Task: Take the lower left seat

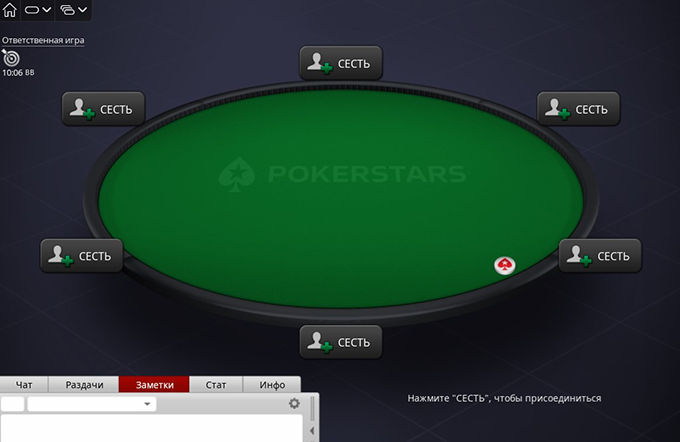Action: click(82, 256)
